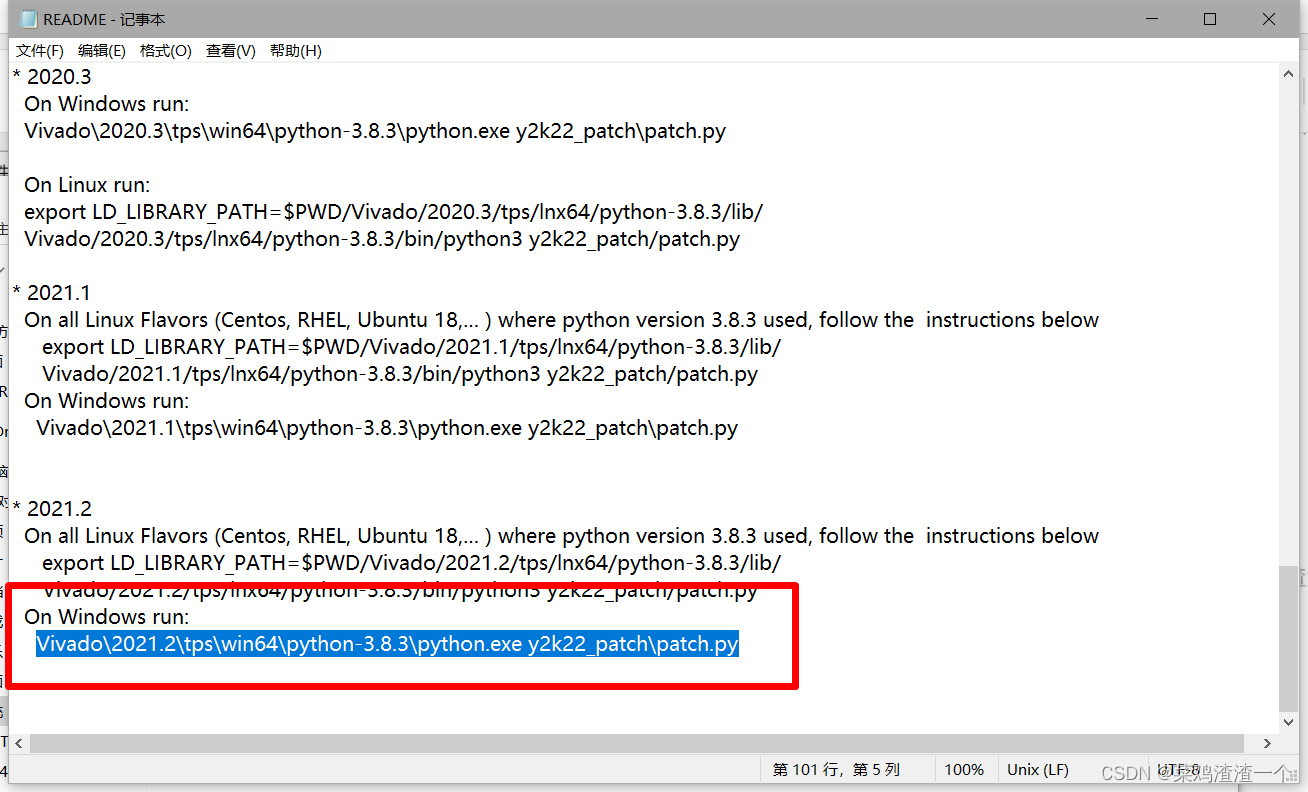
Task: Click 'On Windows run:' under 2021.2
Action: tap(106, 617)
